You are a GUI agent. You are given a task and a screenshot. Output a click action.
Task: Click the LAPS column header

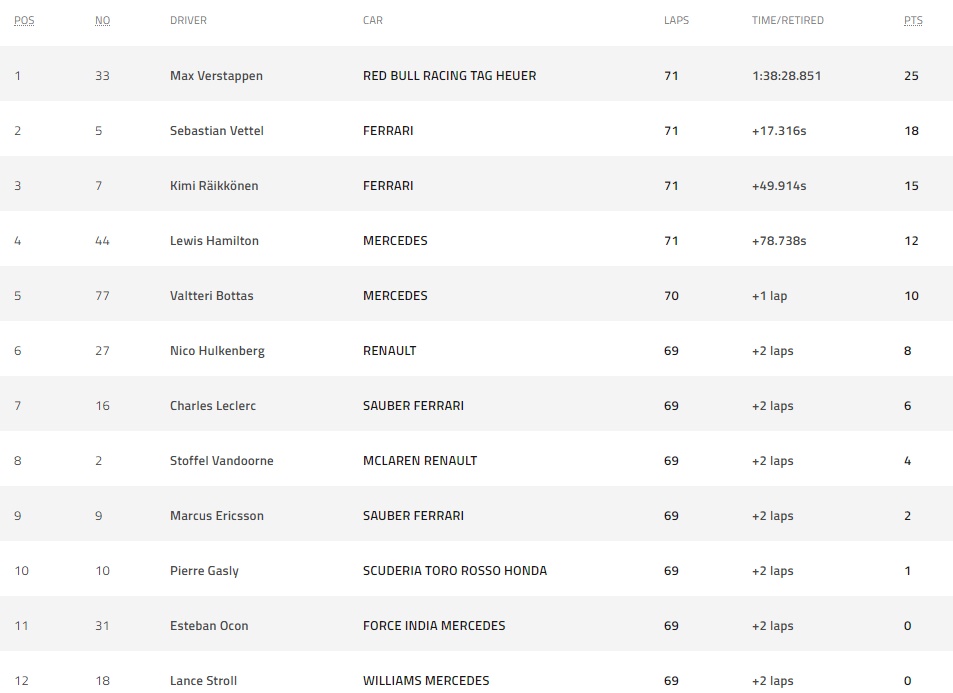click(676, 20)
